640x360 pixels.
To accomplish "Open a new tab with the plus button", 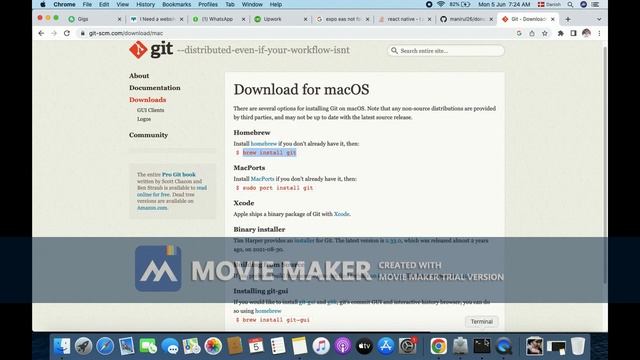I will [x=568, y=19].
